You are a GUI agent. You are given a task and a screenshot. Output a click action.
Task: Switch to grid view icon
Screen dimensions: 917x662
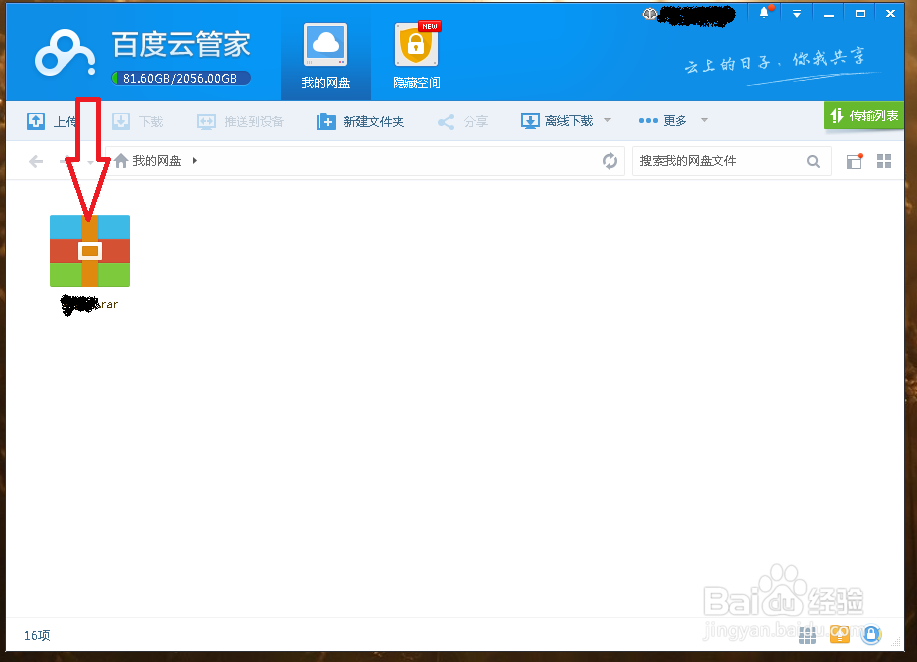884,161
